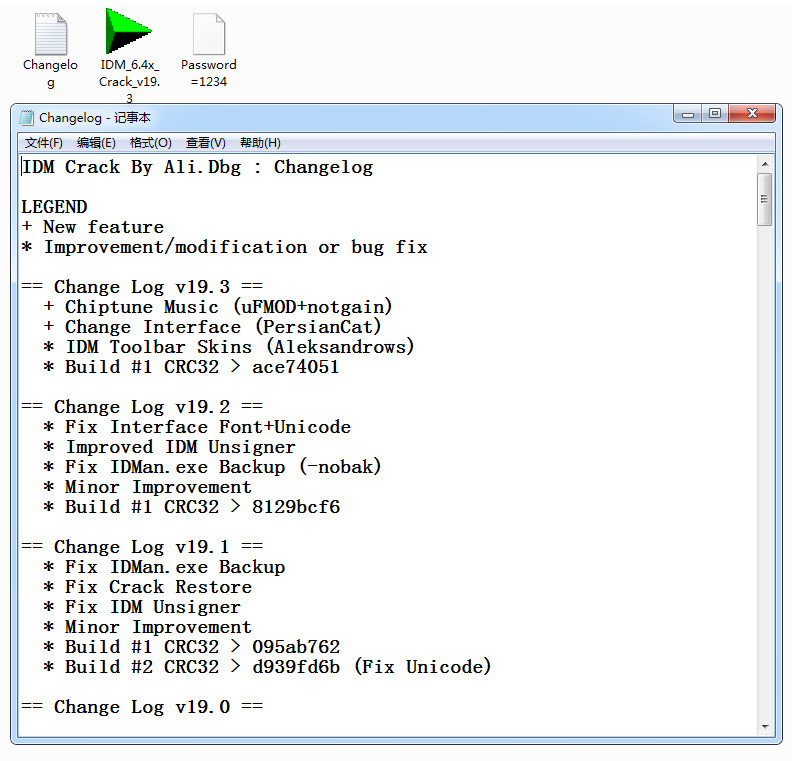
Task: Click the word 'LEGEND'
Action: pos(54,207)
